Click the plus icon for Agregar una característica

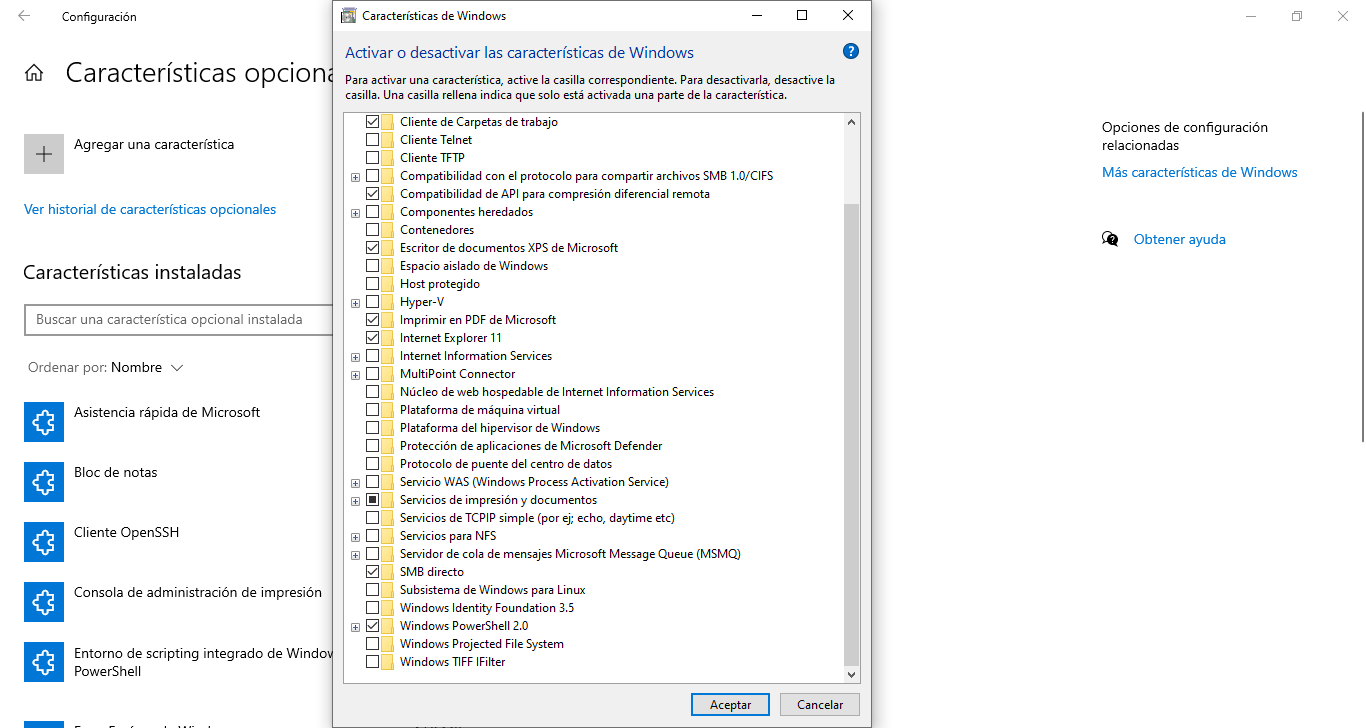[44, 154]
